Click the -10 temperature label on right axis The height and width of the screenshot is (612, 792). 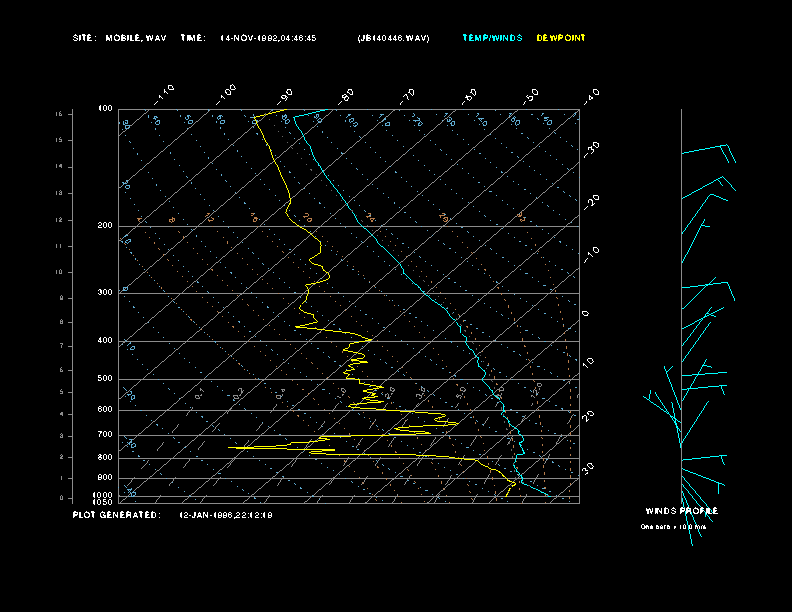tap(591, 254)
